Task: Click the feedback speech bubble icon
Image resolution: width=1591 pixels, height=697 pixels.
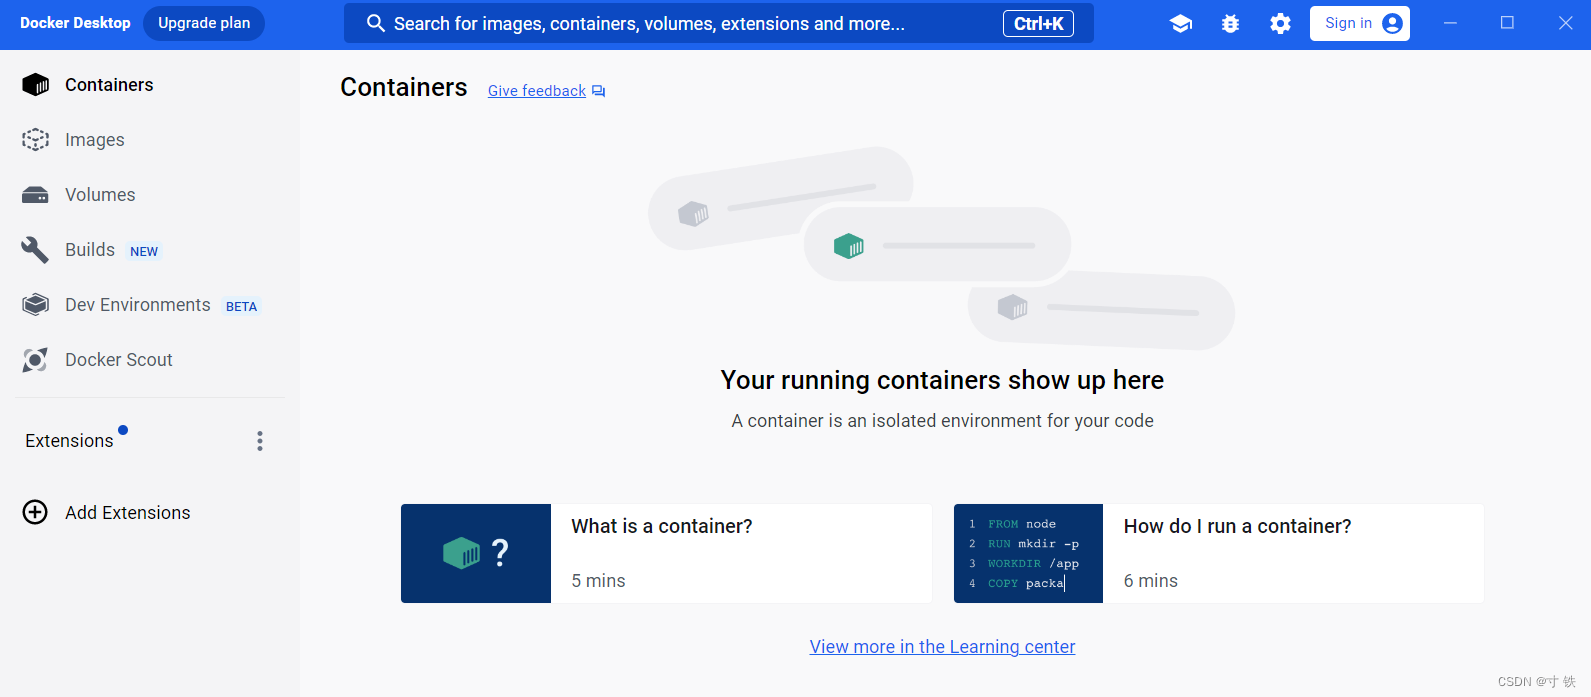Action: pyautogui.click(x=598, y=91)
